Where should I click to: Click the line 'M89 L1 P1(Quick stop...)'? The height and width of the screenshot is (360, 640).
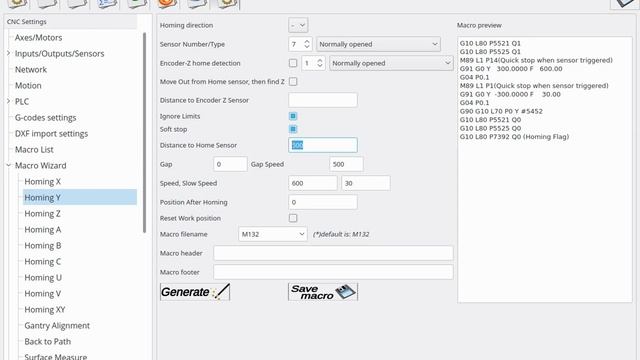pos(534,86)
